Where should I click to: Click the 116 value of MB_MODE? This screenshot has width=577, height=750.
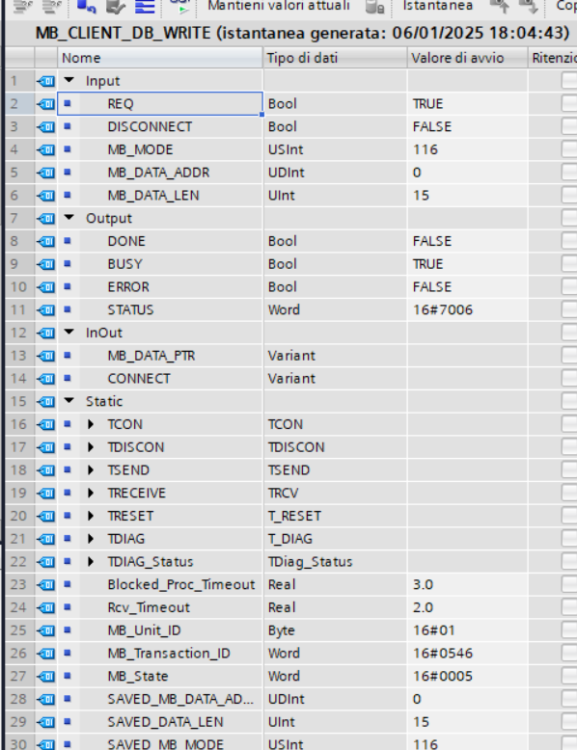(468, 150)
